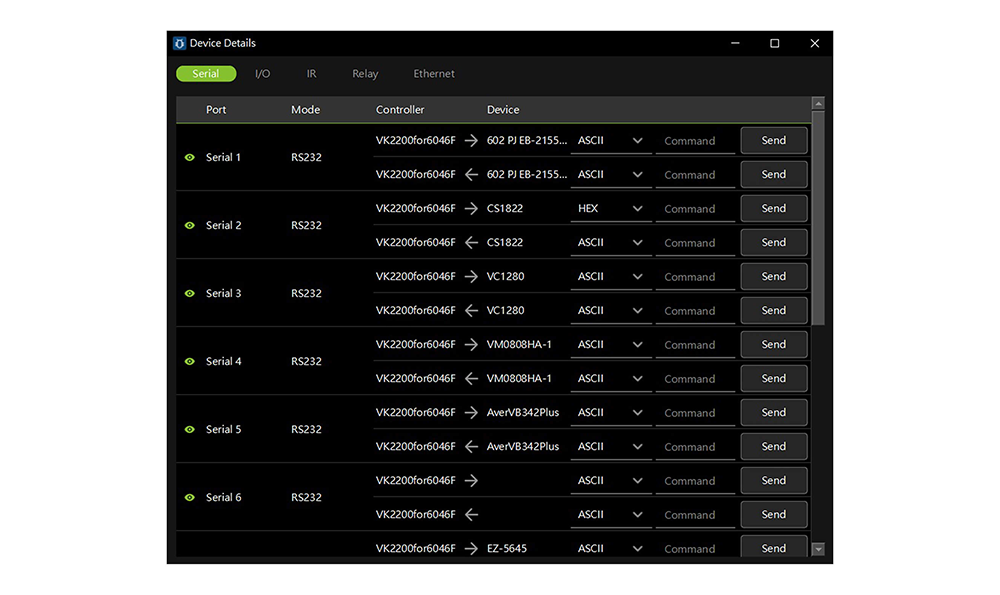
Task: Click outgoing arrow icon for EZ-5645 row
Action: click(x=471, y=549)
